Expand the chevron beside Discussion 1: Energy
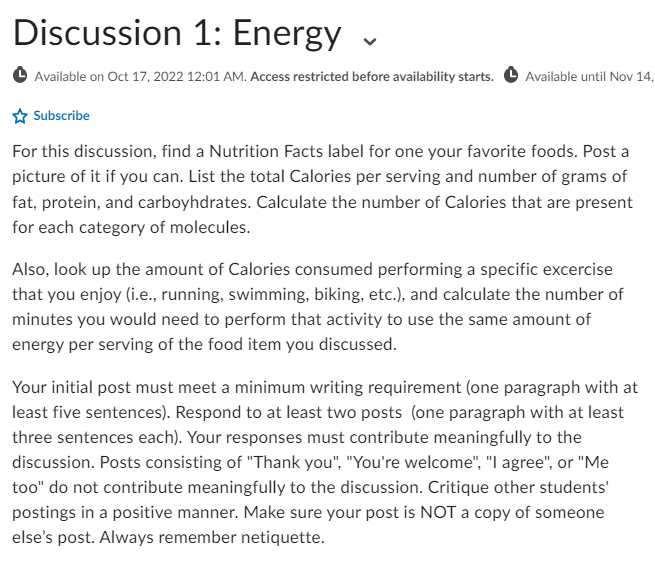Screen dimensions: 655x565 (370, 41)
